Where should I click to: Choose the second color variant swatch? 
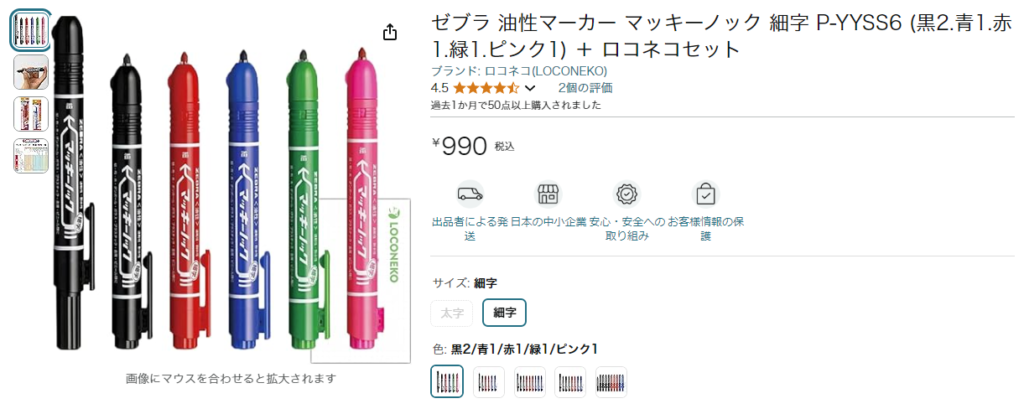click(489, 381)
